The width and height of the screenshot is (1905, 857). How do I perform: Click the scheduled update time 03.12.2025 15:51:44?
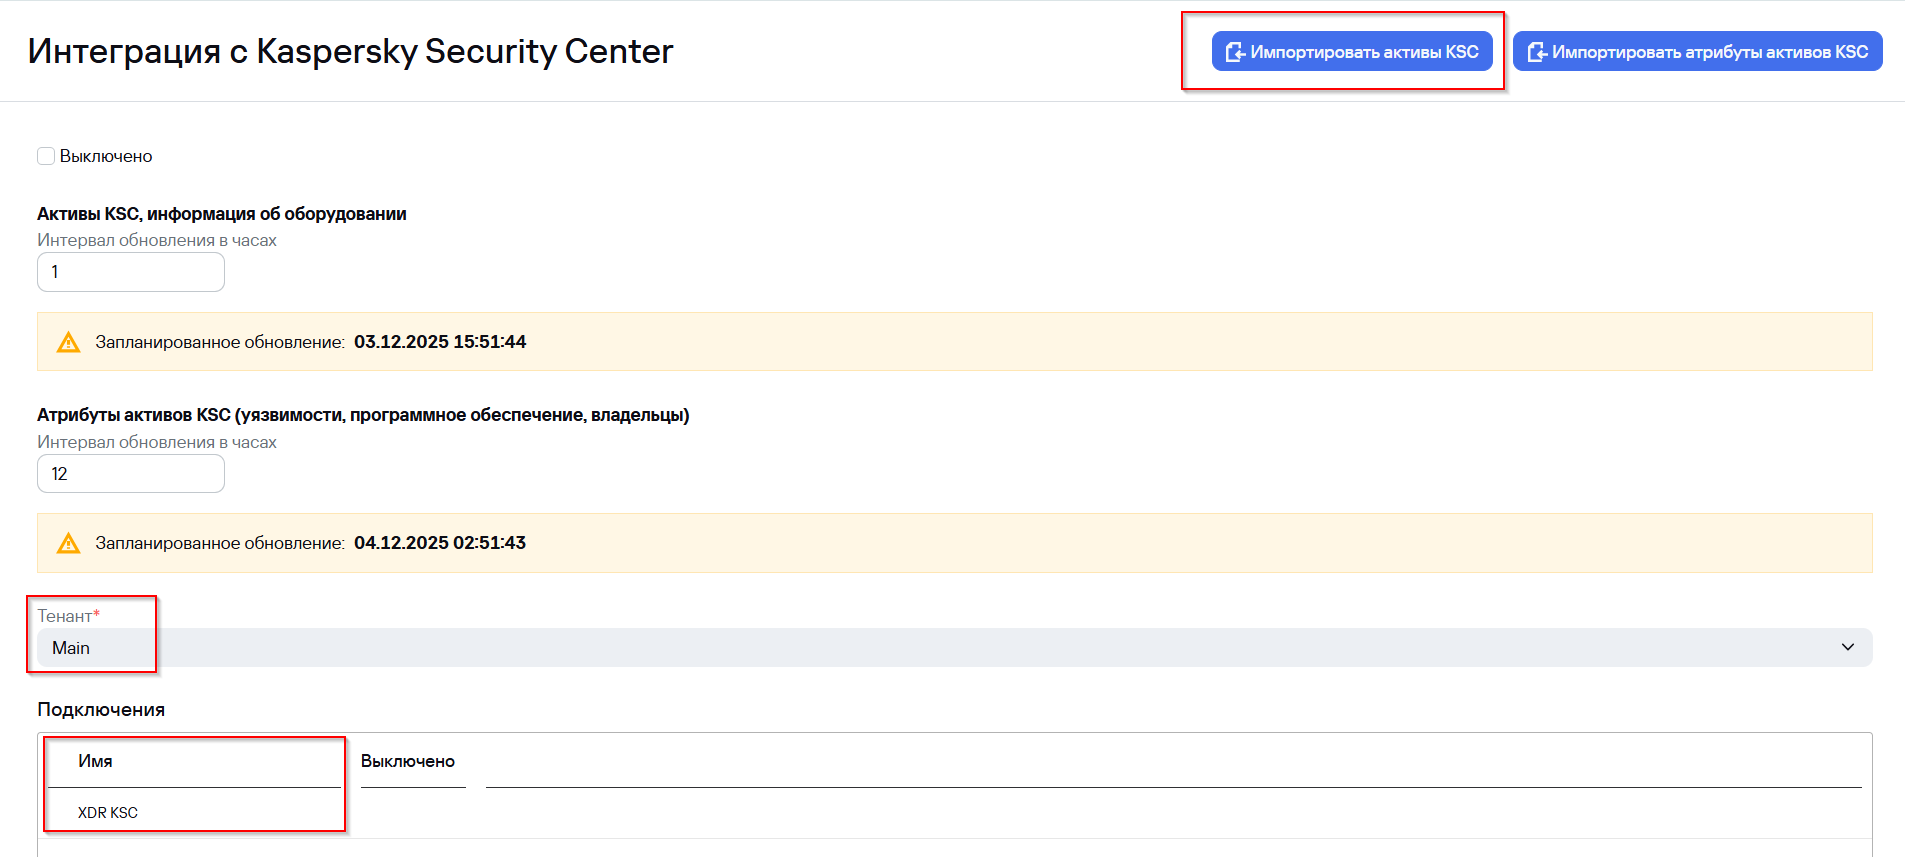coord(440,342)
